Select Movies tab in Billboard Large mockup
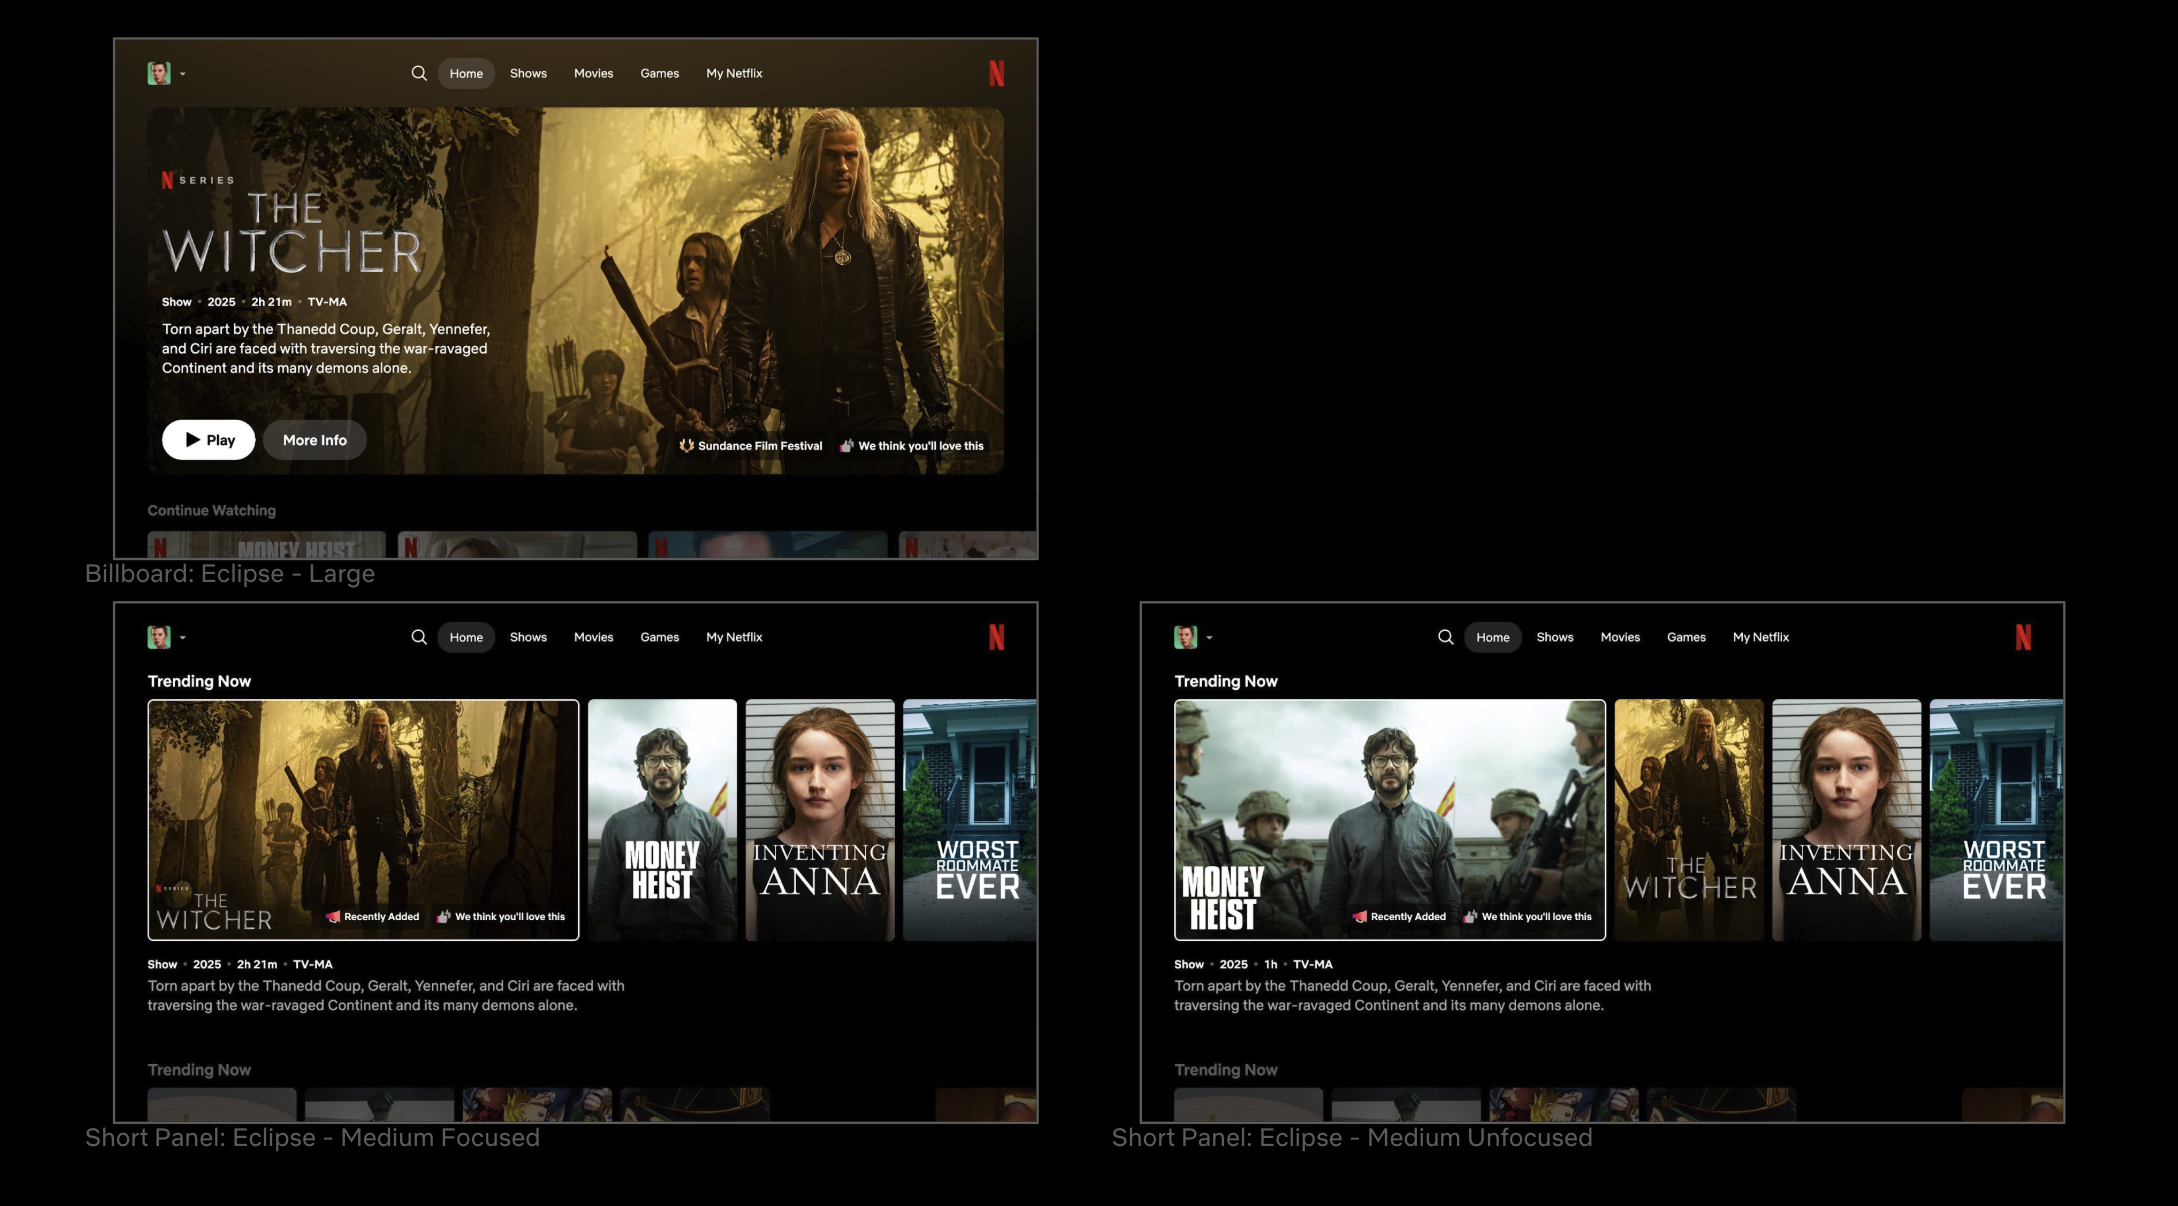 point(593,73)
